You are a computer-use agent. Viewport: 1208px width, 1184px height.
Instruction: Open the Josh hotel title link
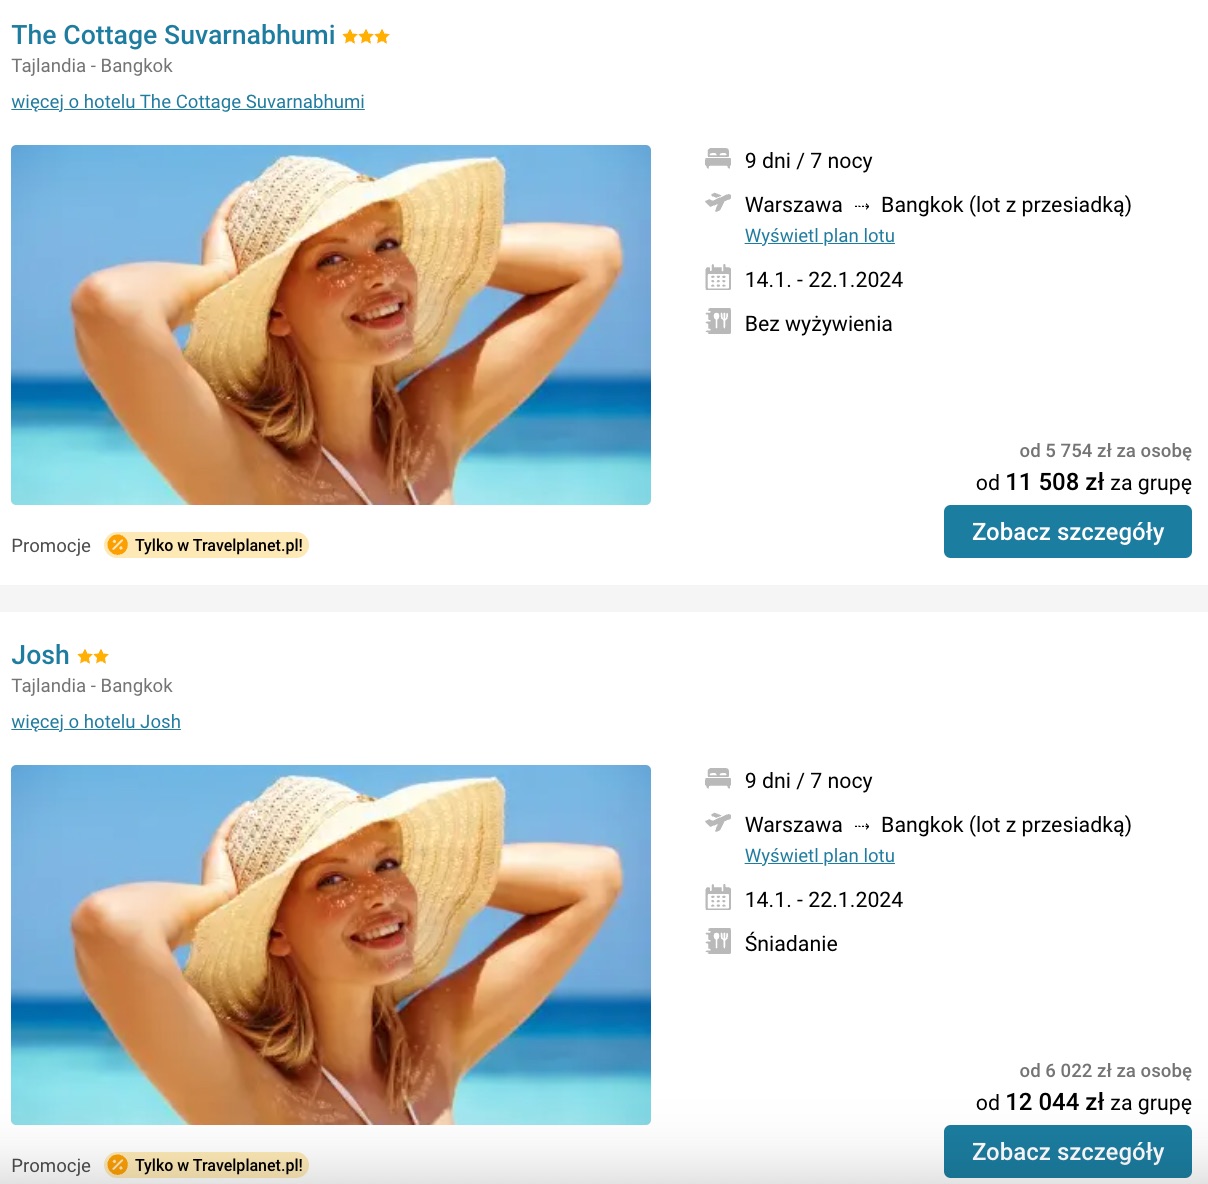[x=40, y=655]
